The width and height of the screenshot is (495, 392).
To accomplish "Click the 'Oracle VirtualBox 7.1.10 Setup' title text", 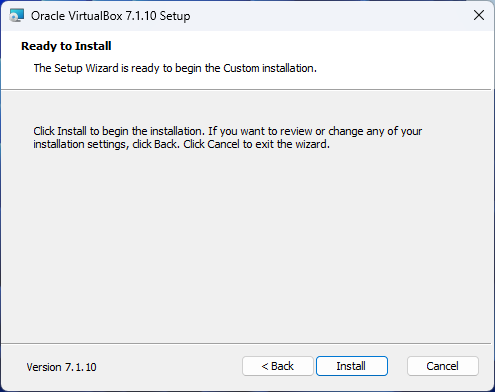I will coord(110,16).
